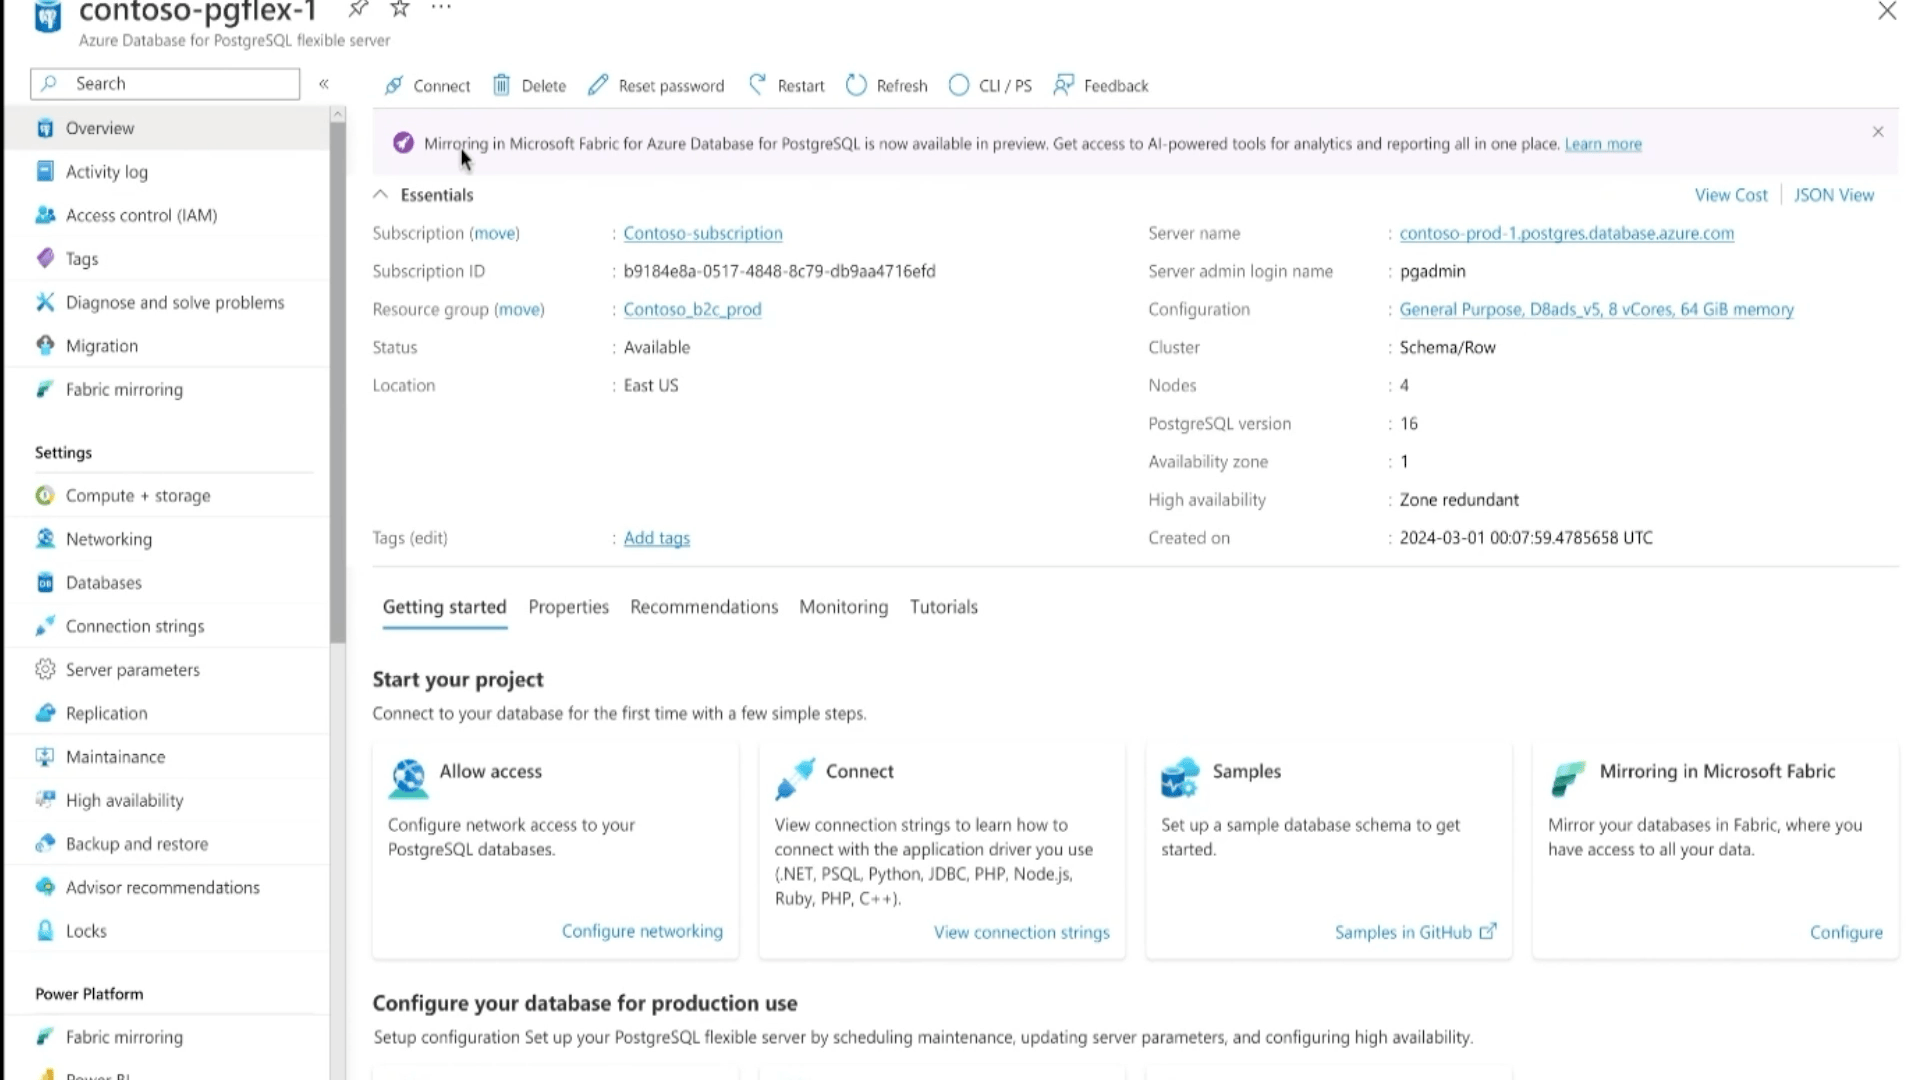The image size is (1920, 1080).
Task: Dismiss the Fabric mirroring banner
Action: click(1878, 132)
